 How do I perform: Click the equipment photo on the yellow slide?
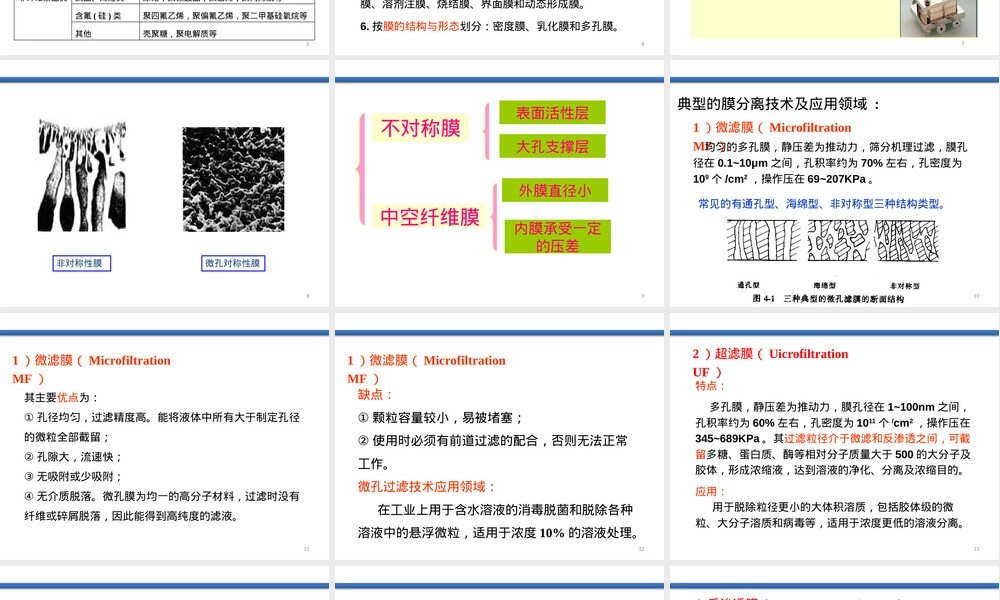point(938,18)
